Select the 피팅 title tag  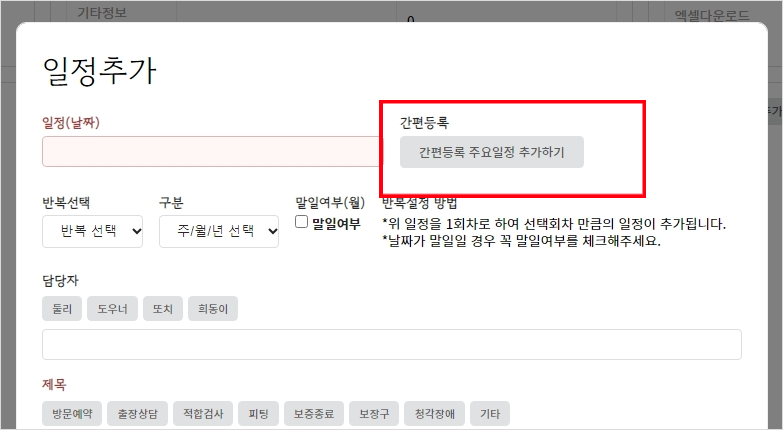point(258,414)
